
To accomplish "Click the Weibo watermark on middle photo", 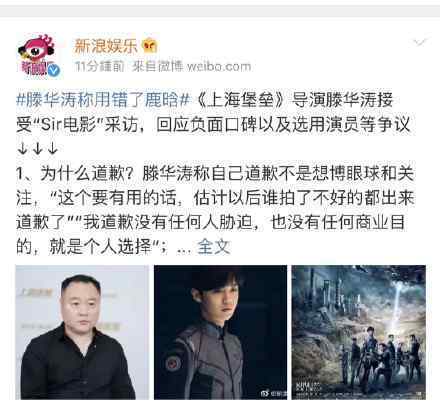I will (273, 394).
